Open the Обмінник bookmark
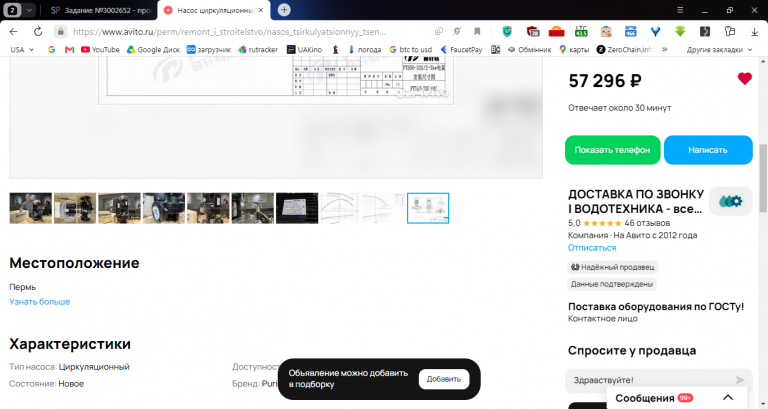Viewport: 768px width, 409px height. click(529, 49)
